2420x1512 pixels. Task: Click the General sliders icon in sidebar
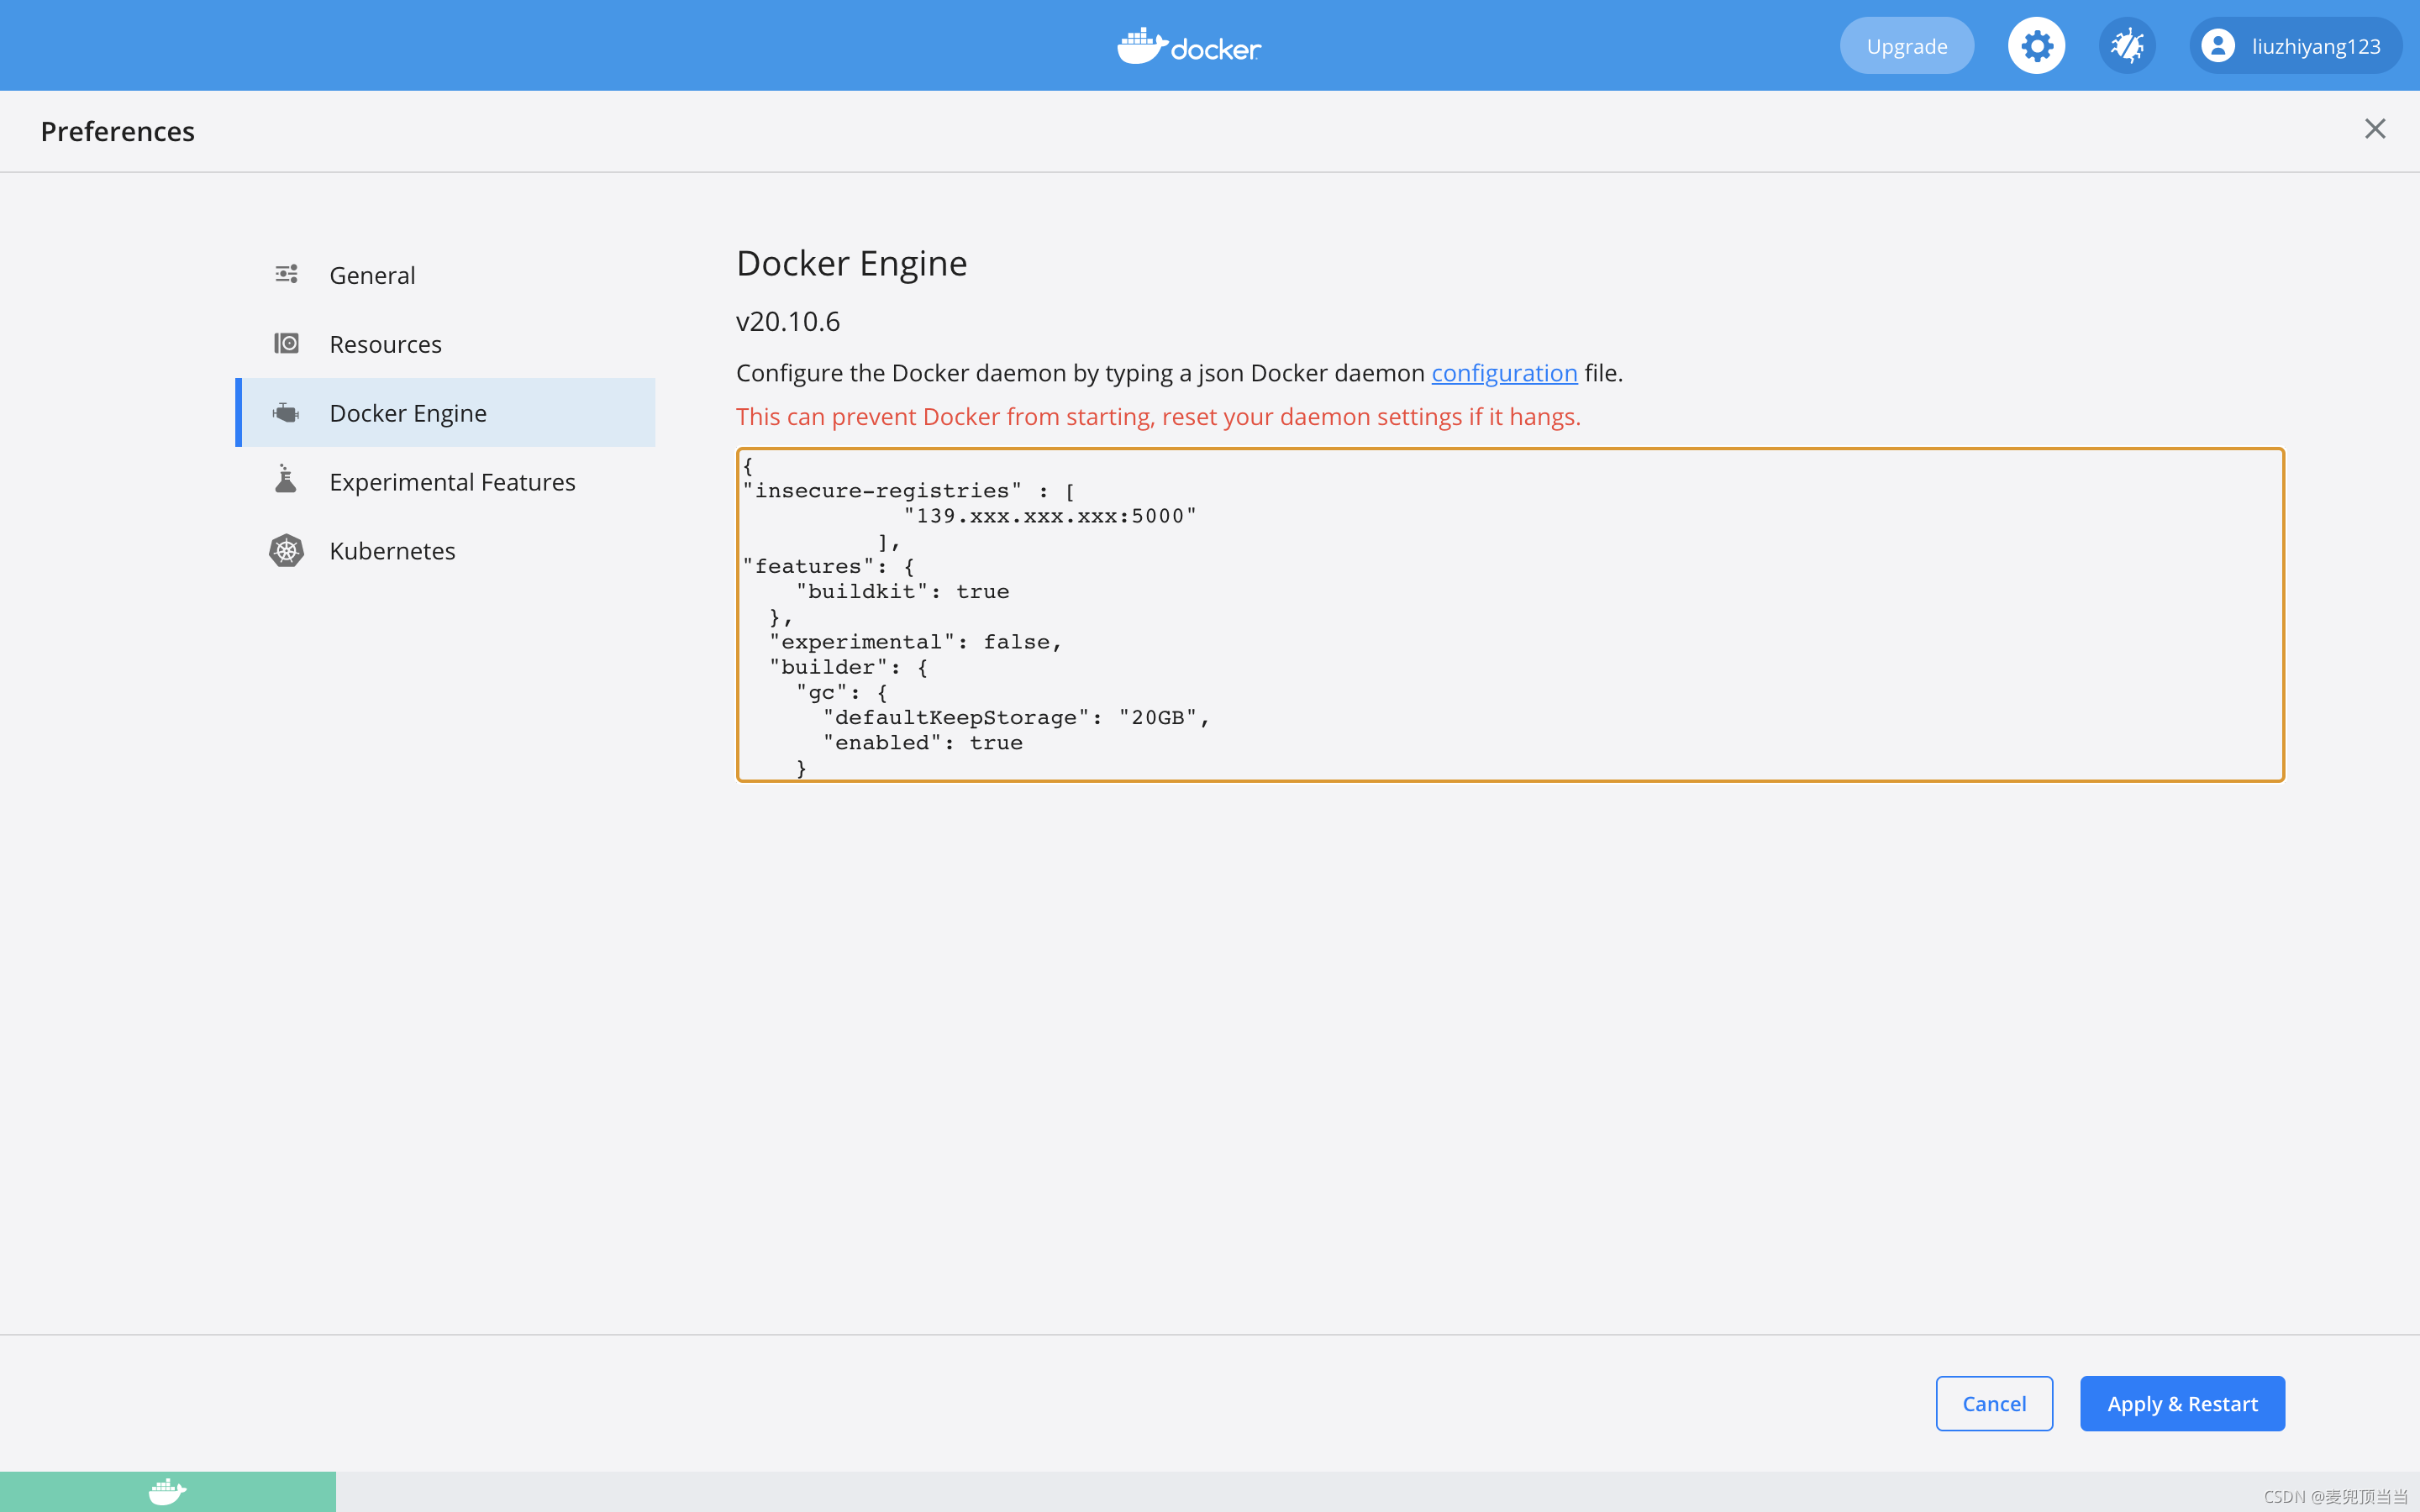coord(286,274)
